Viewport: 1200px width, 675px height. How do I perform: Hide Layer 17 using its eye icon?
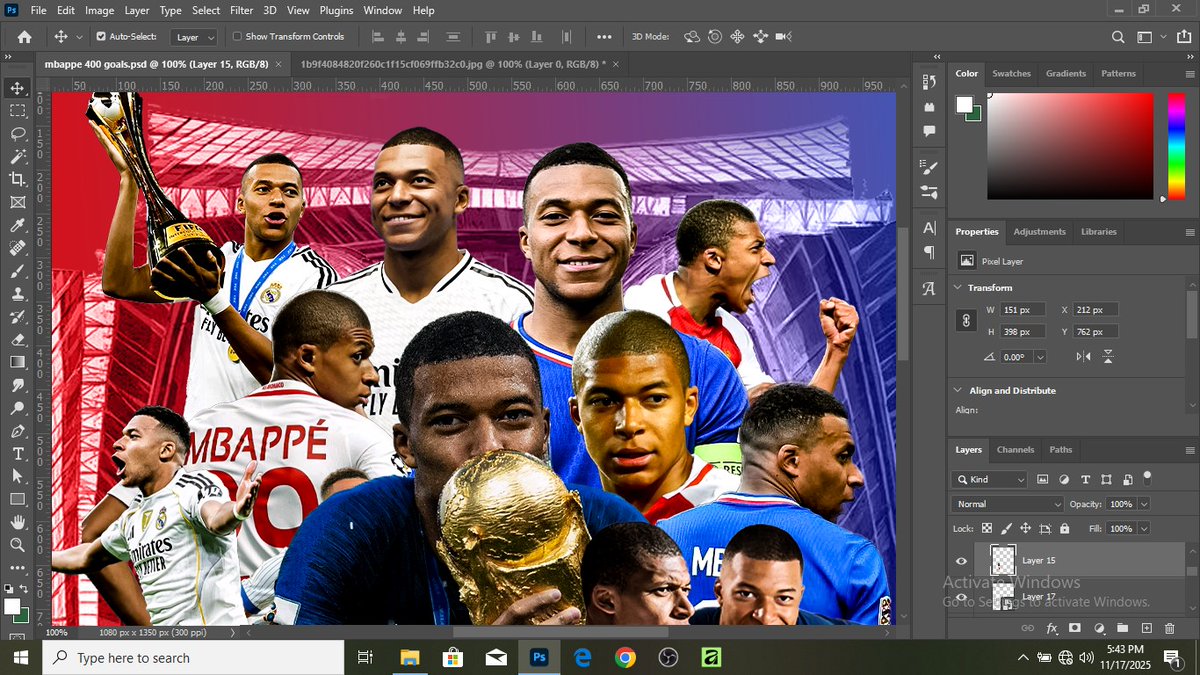coord(961,596)
